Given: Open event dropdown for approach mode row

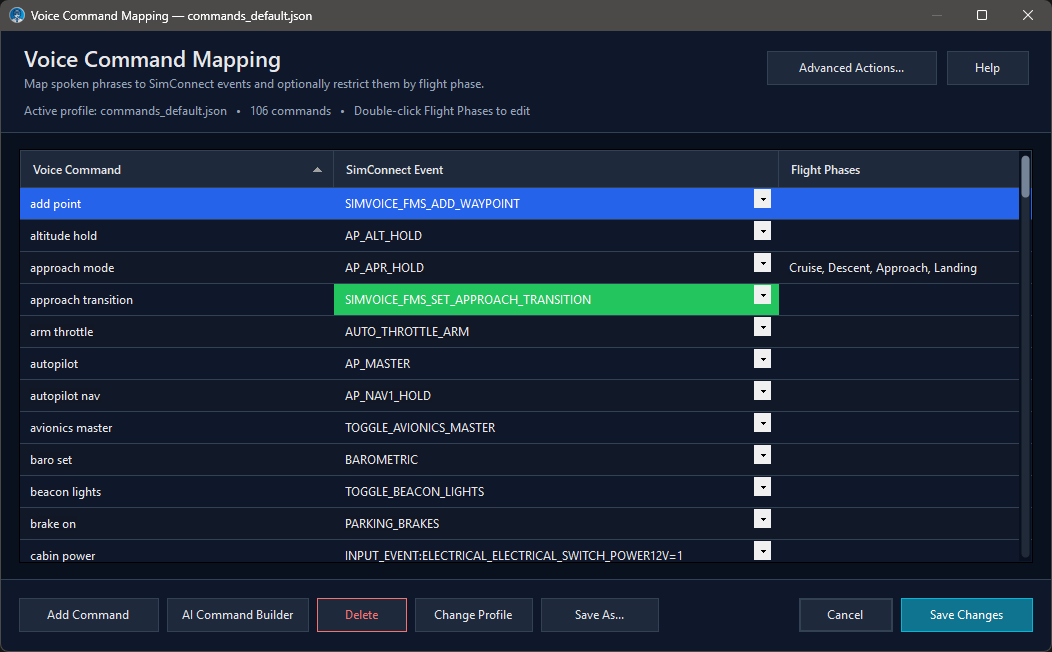Looking at the screenshot, I should coord(762,263).
